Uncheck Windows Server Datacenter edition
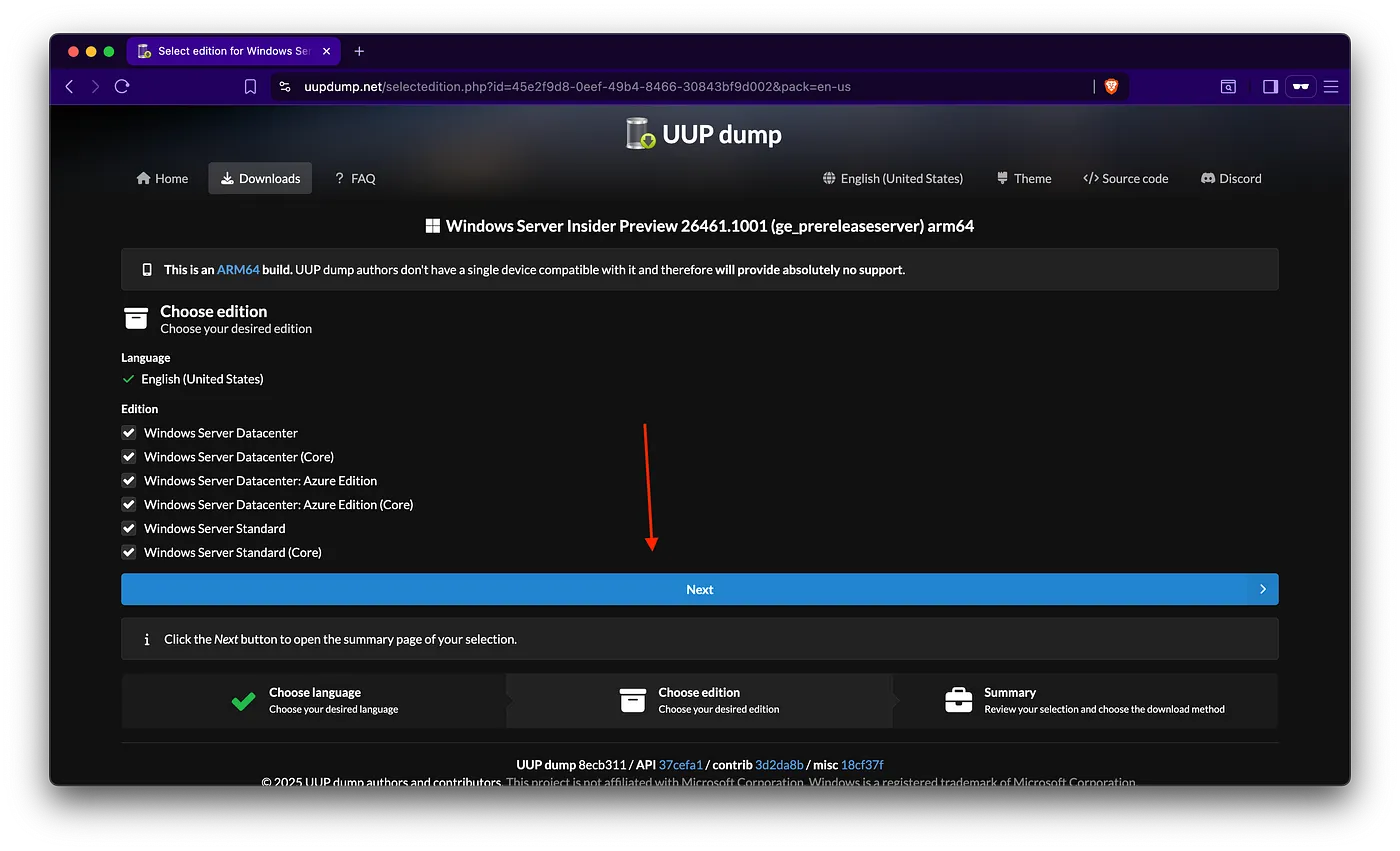 click(x=129, y=433)
